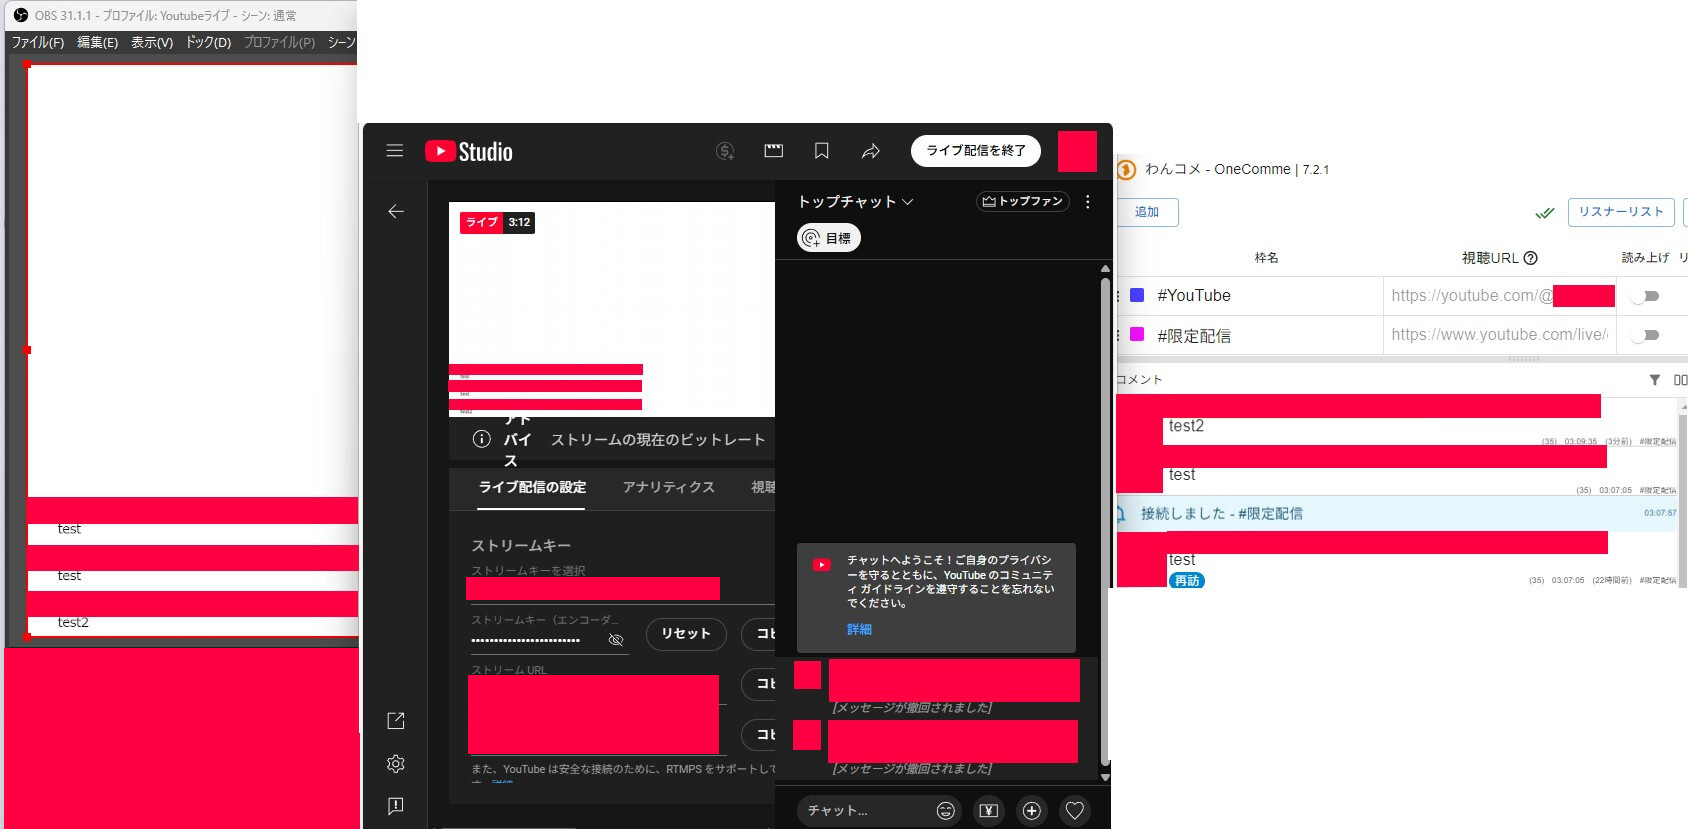The height and width of the screenshot is (829, 1688).
Task: Click the help icon next to 視聴URL
Action: coord(1530,258)
